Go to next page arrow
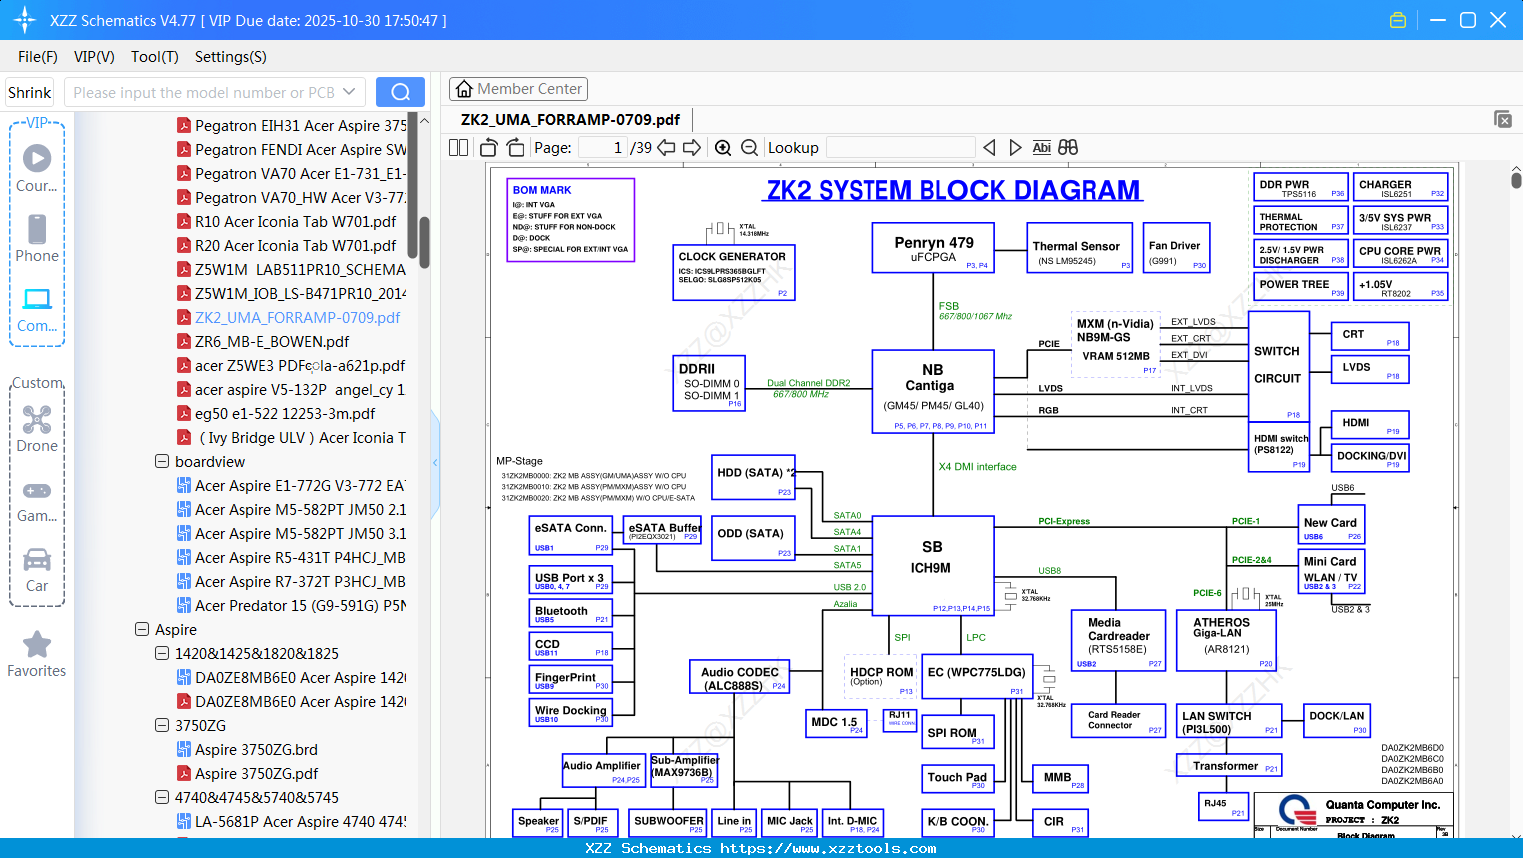The width and height of the screenshot is (1523, 858). click(692, 148)
